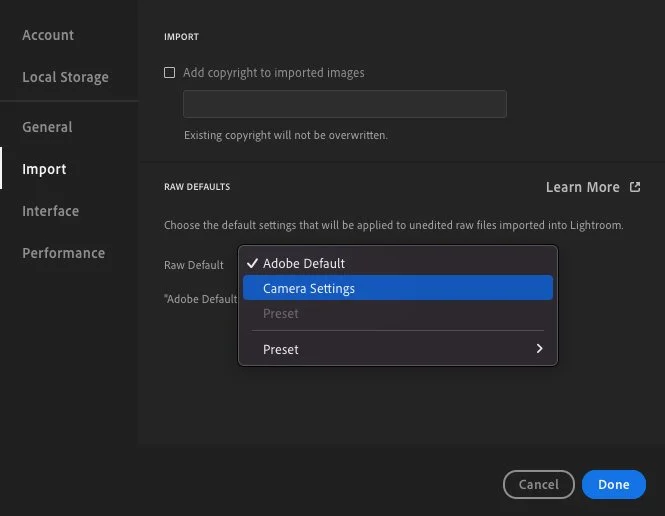The width and height of the screenshot is (665, 516).
Task: Show the Performance preferences section
Action: pos(63,253)
